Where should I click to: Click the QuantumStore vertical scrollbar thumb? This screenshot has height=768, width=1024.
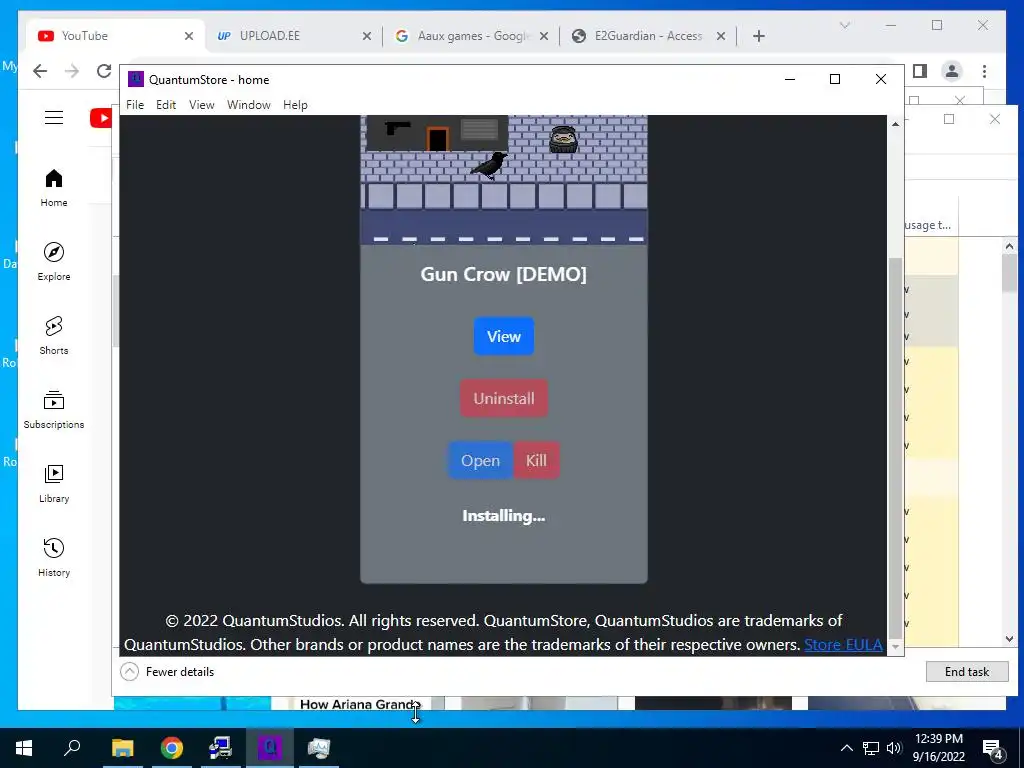click(895, 447)
